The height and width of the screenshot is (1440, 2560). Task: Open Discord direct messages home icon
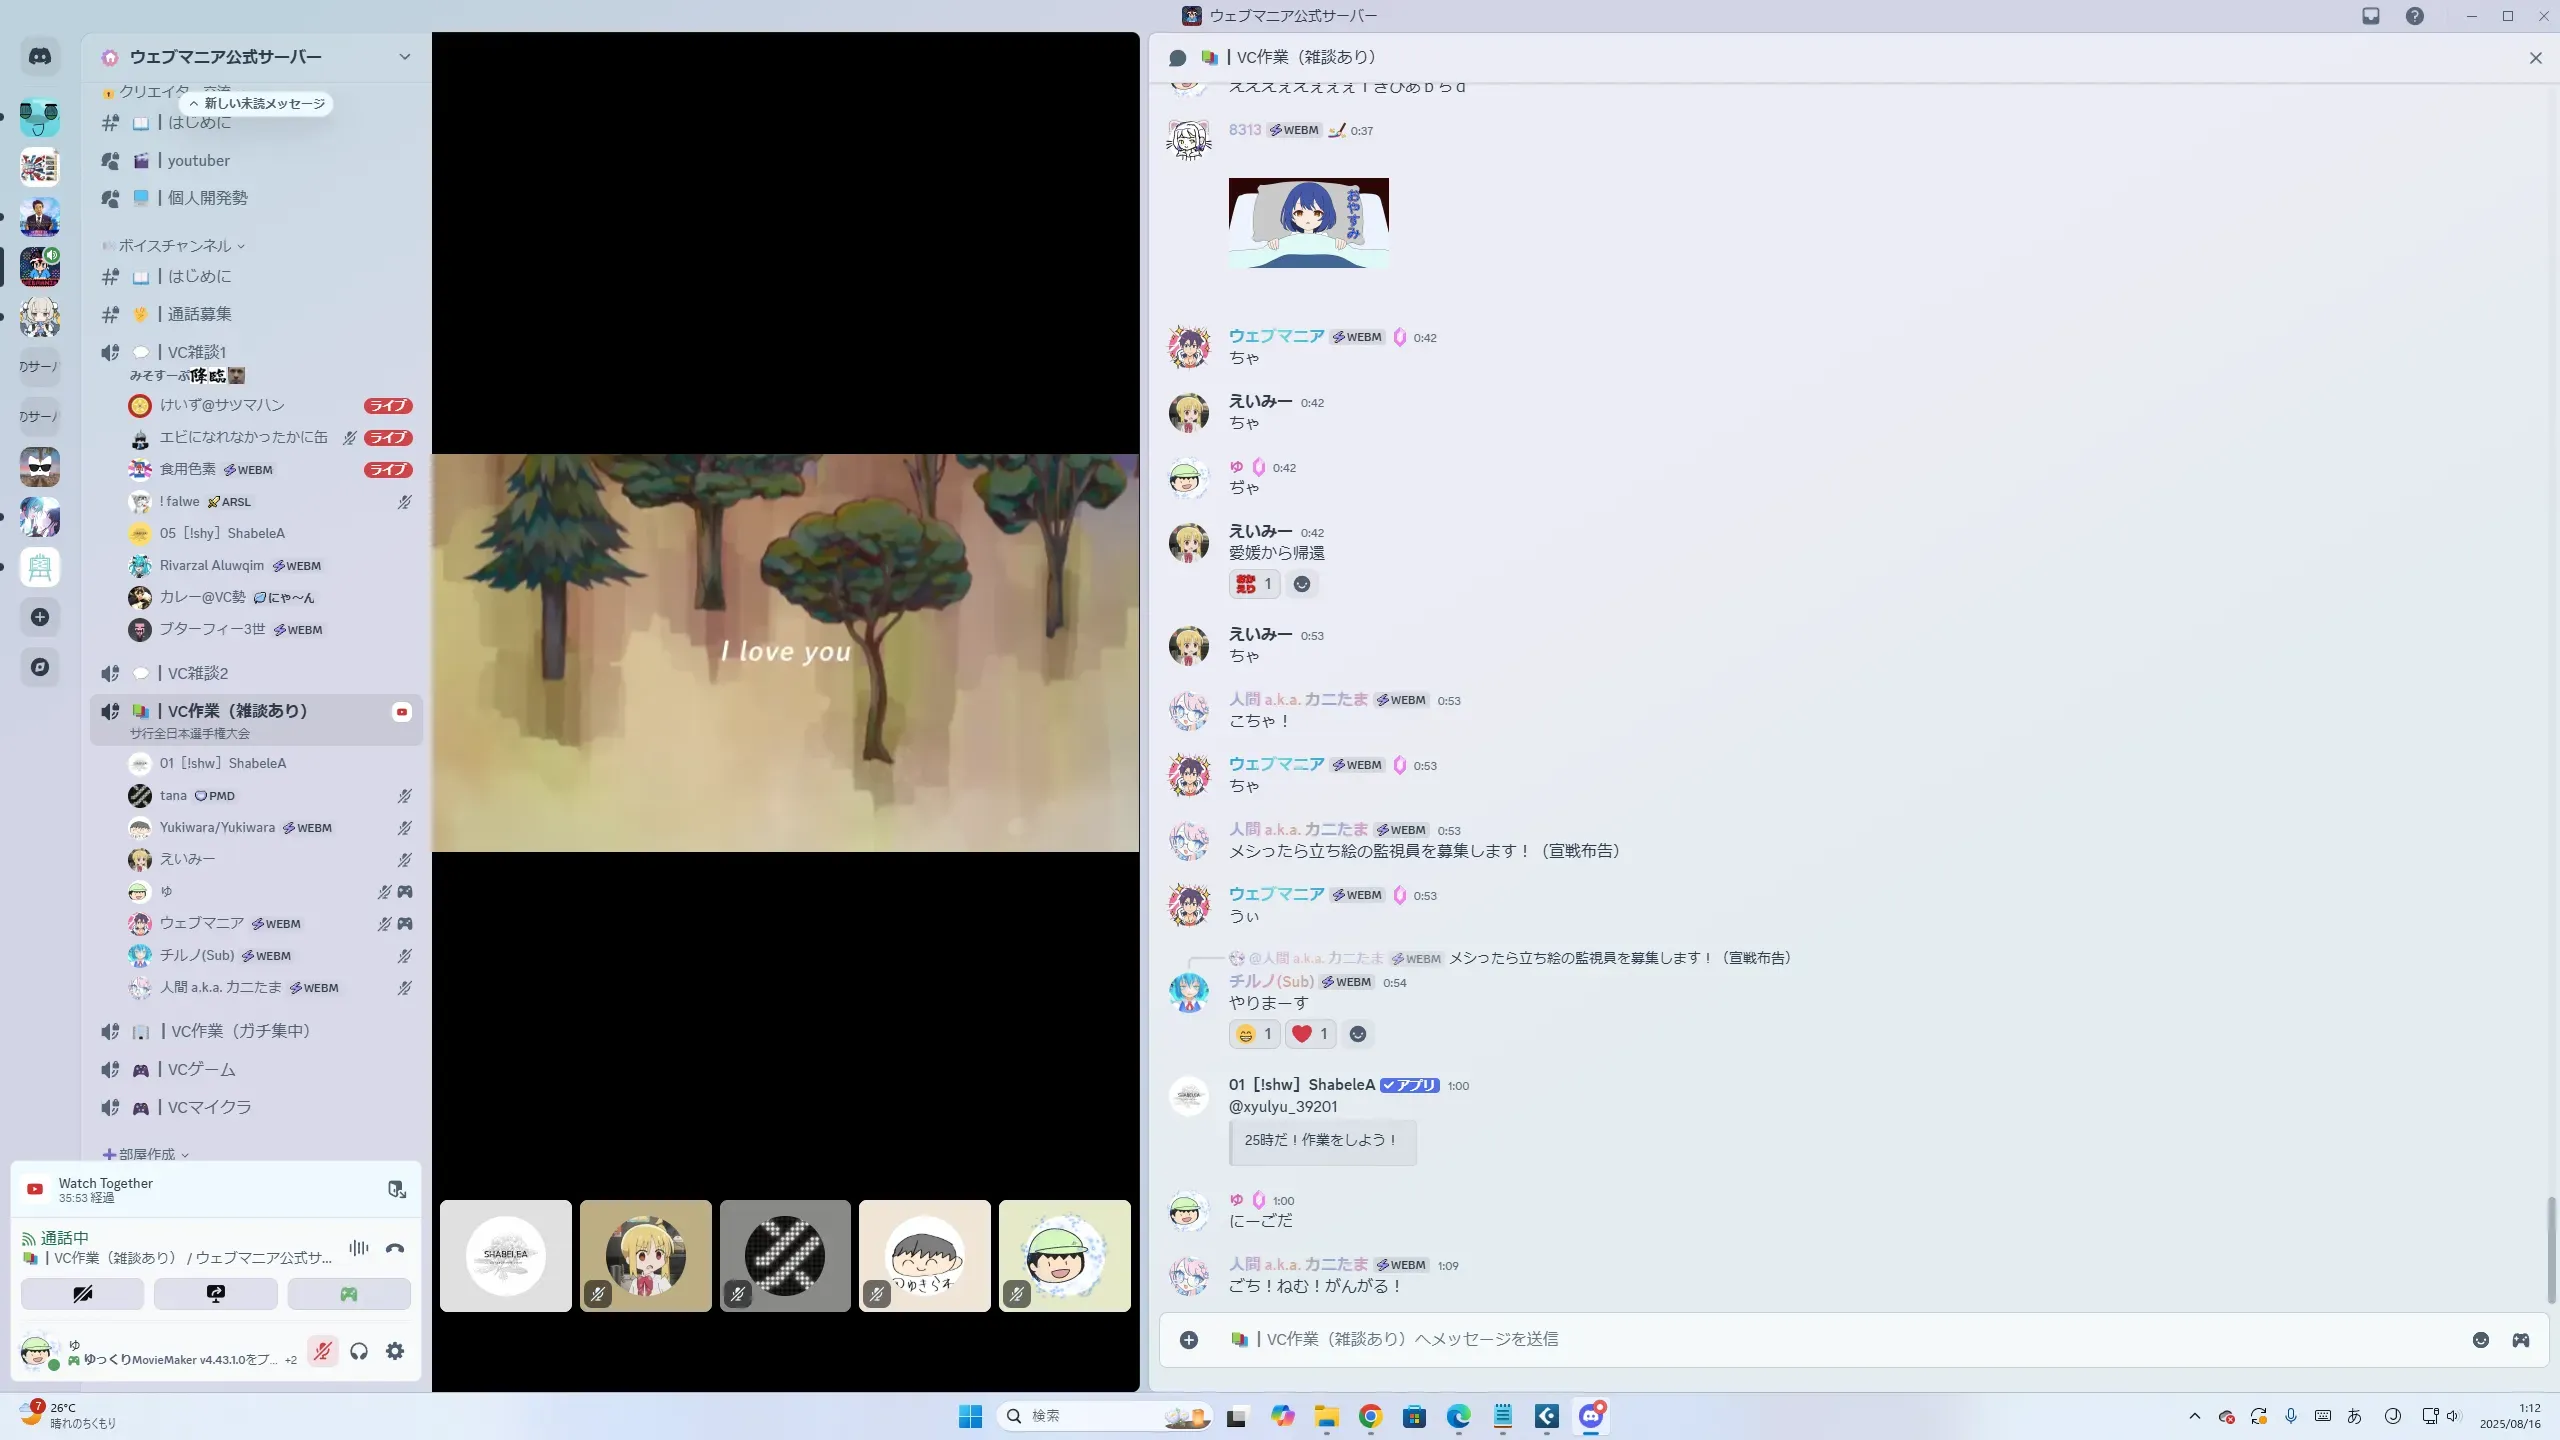point(40,57)
